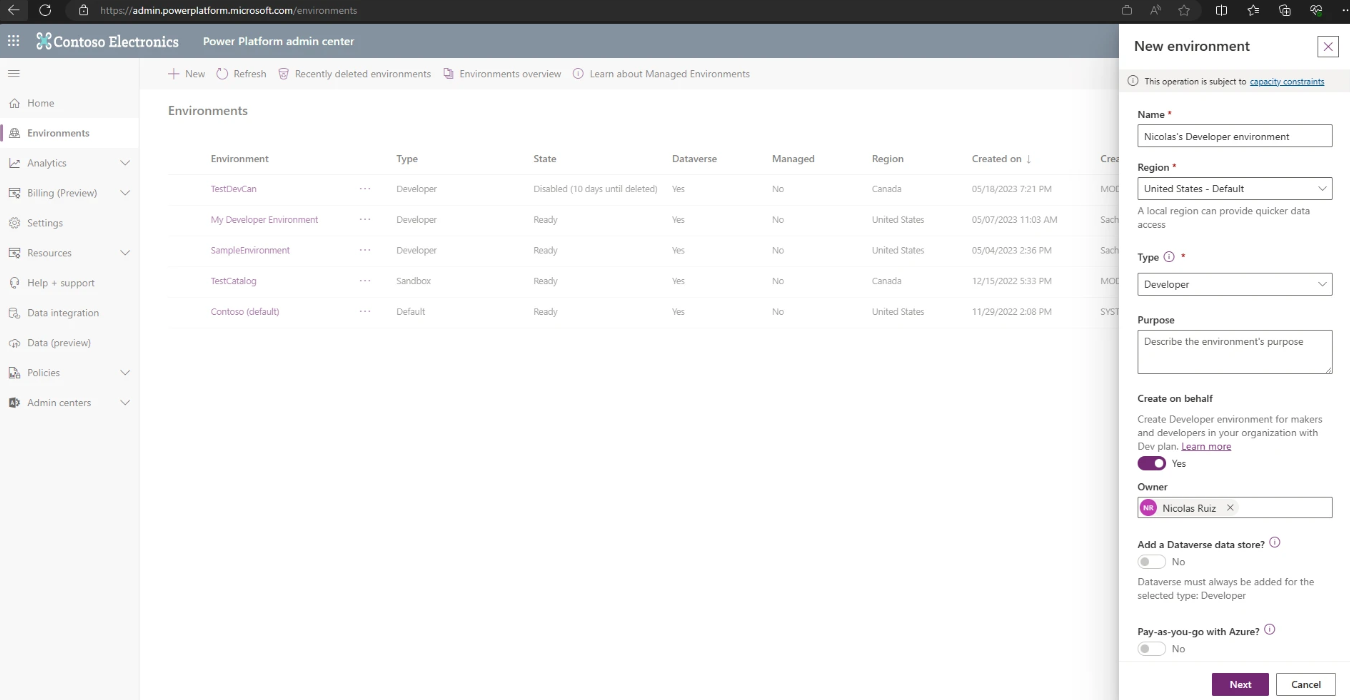This screenshot has height=700, width=1350.
Task: Open more options for TestDevCan environment
Action: pyautogui.click(x=365, y=189)
